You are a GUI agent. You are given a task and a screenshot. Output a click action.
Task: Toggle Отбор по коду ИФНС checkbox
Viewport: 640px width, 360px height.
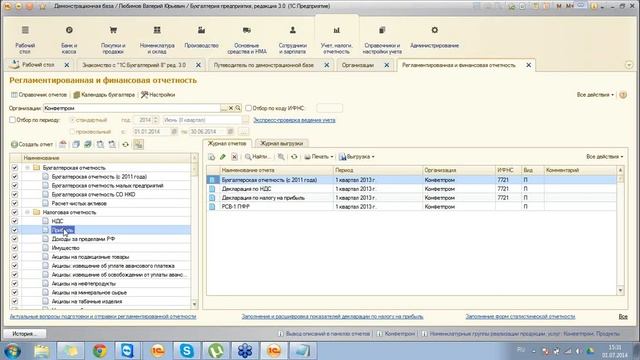248,108
